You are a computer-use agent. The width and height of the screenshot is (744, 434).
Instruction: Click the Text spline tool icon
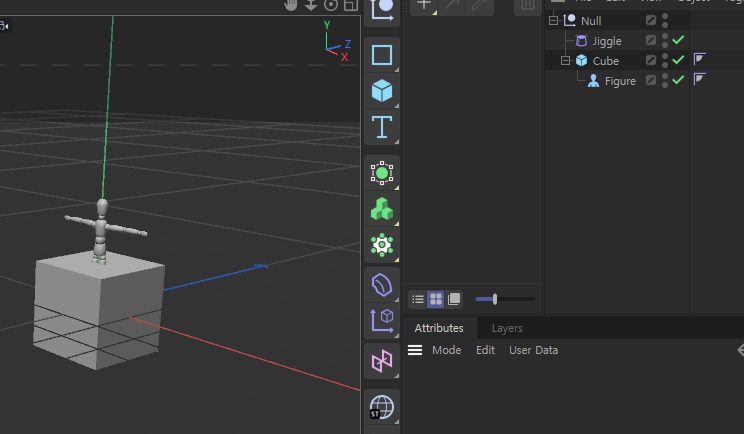click(x=382, y=127)
